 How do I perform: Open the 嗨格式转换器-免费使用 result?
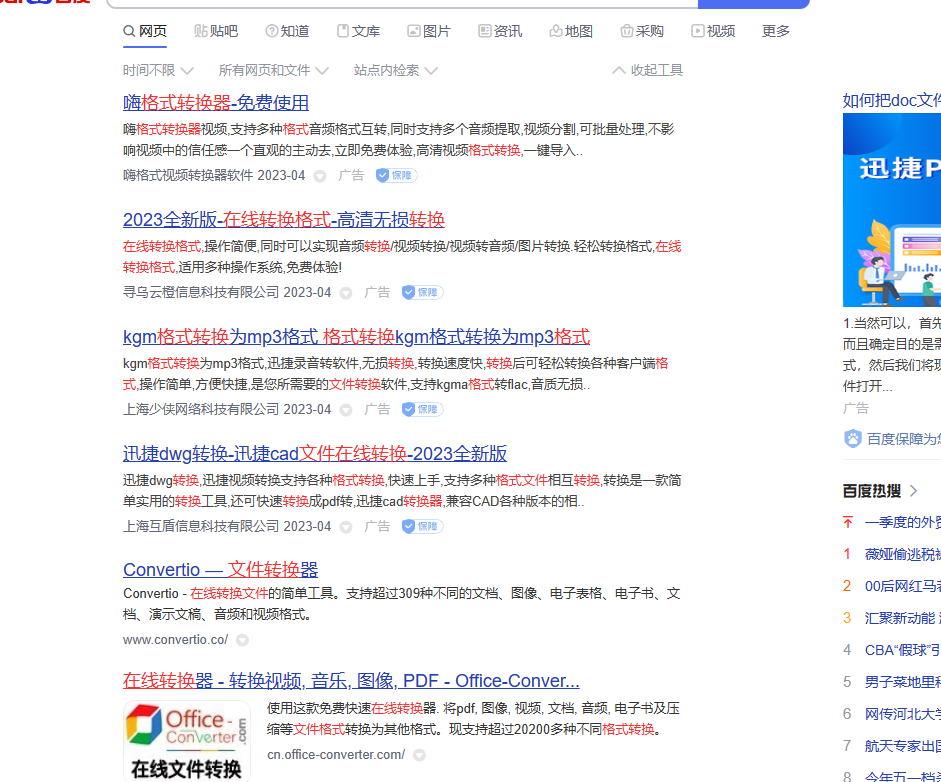216,103
